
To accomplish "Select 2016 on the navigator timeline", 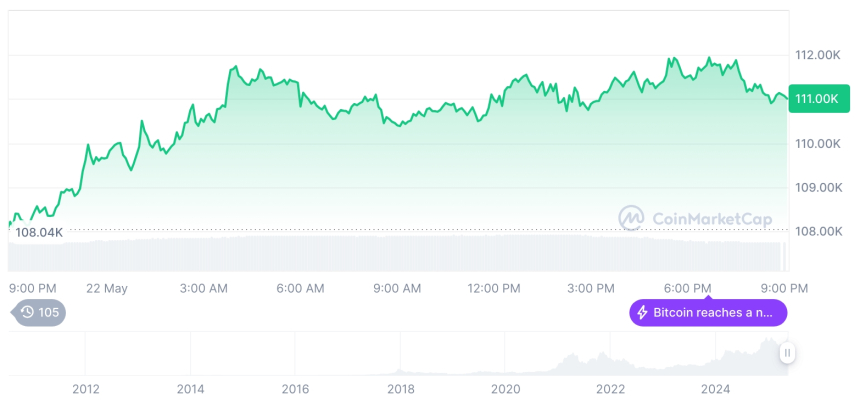I will coord(295,388).
